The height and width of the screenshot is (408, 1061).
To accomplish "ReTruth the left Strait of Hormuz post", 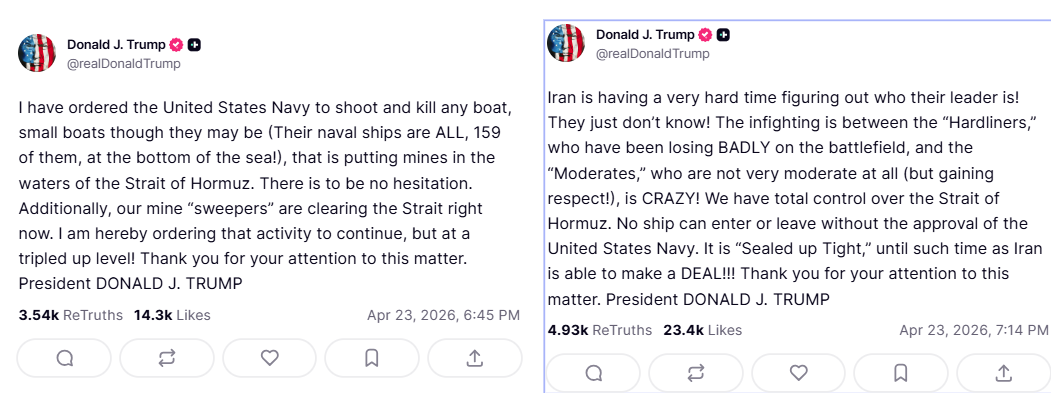I will click(x=167, y=358).
